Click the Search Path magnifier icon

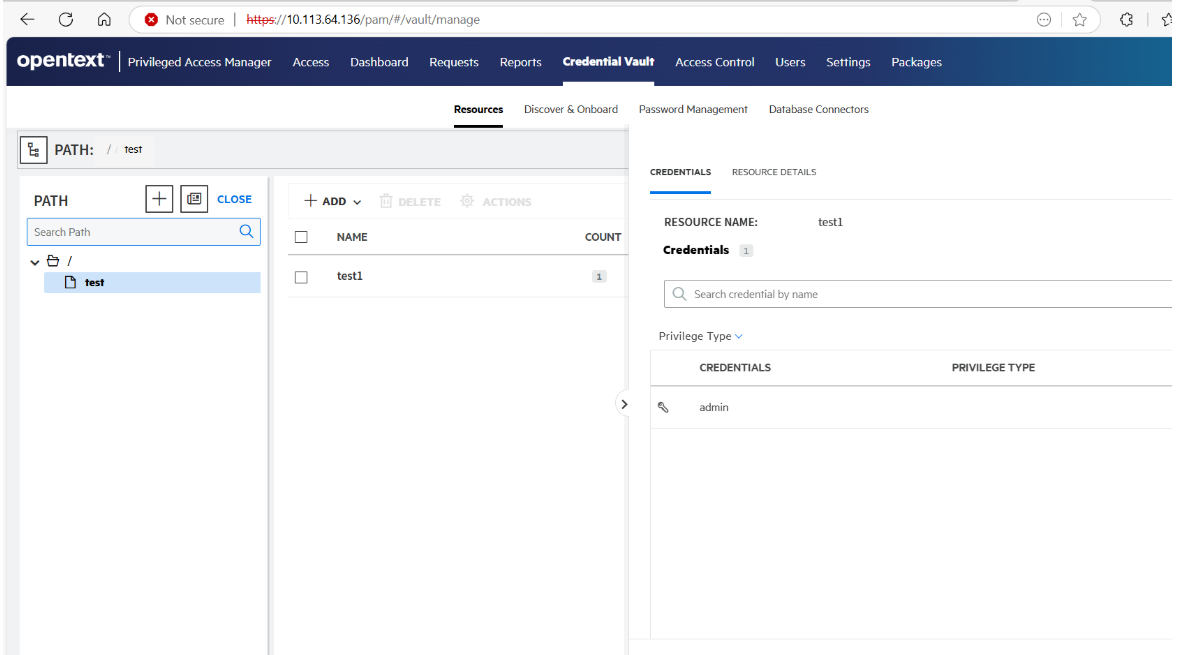247,231
